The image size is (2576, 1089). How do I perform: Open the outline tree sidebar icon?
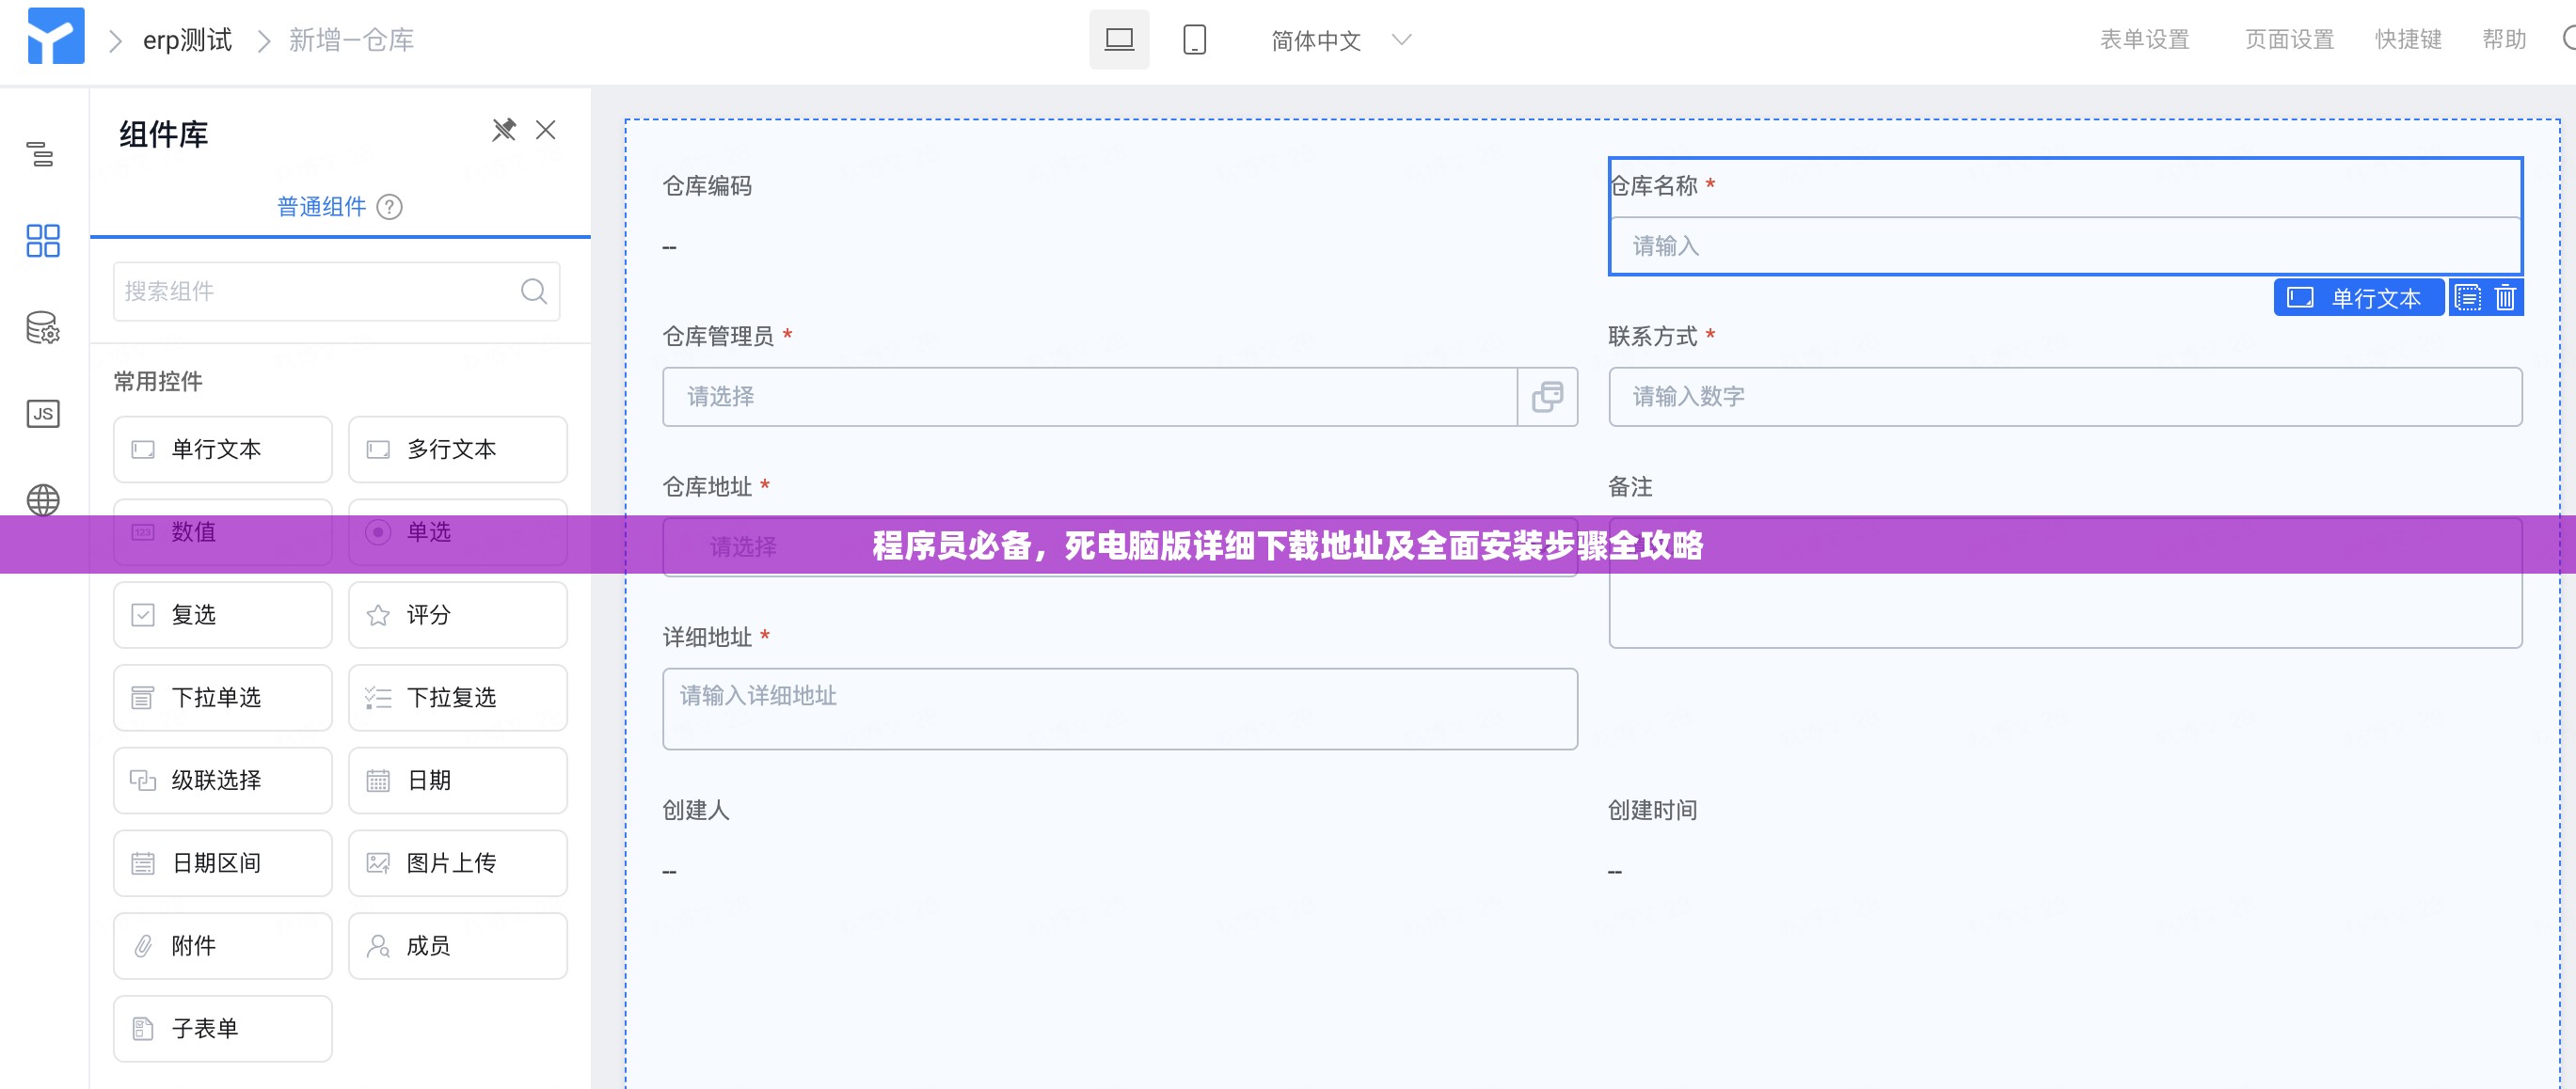pos(41,154)
